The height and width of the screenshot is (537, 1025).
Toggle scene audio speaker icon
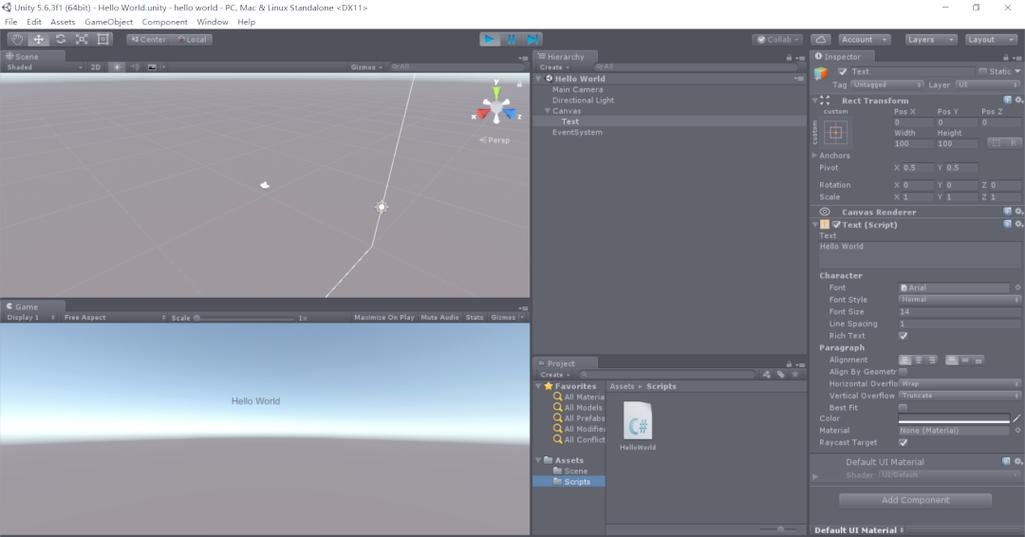tap(135, 67)
